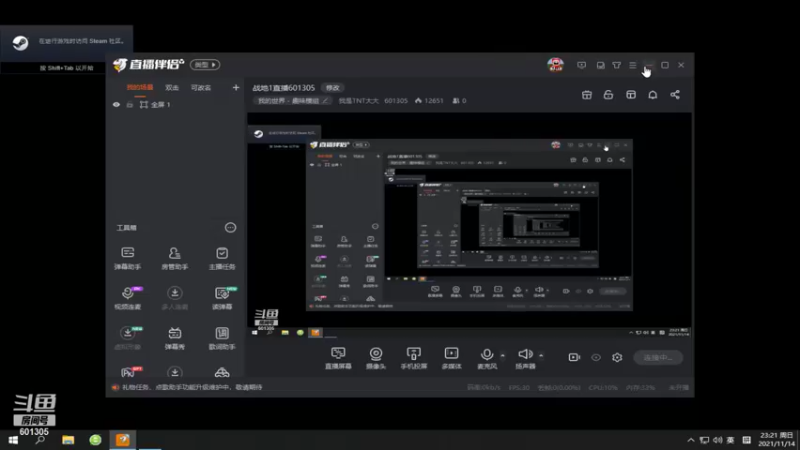Open green browser icon on taskbar
This screenshot has width=800, height=450.
tap(95, 440)
